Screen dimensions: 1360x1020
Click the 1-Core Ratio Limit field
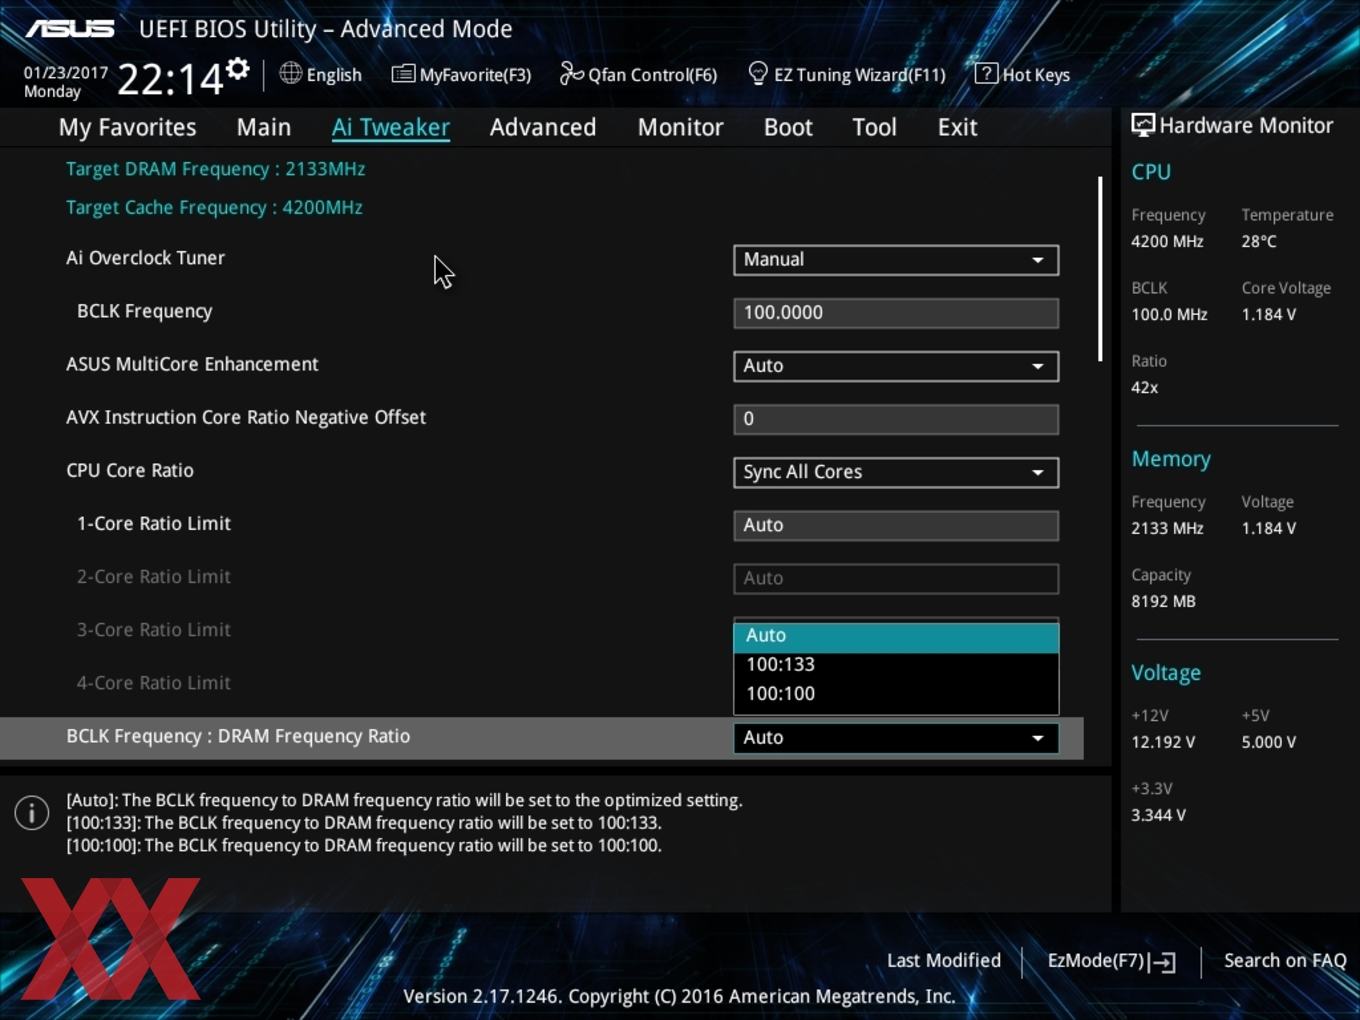coord(896,525)
